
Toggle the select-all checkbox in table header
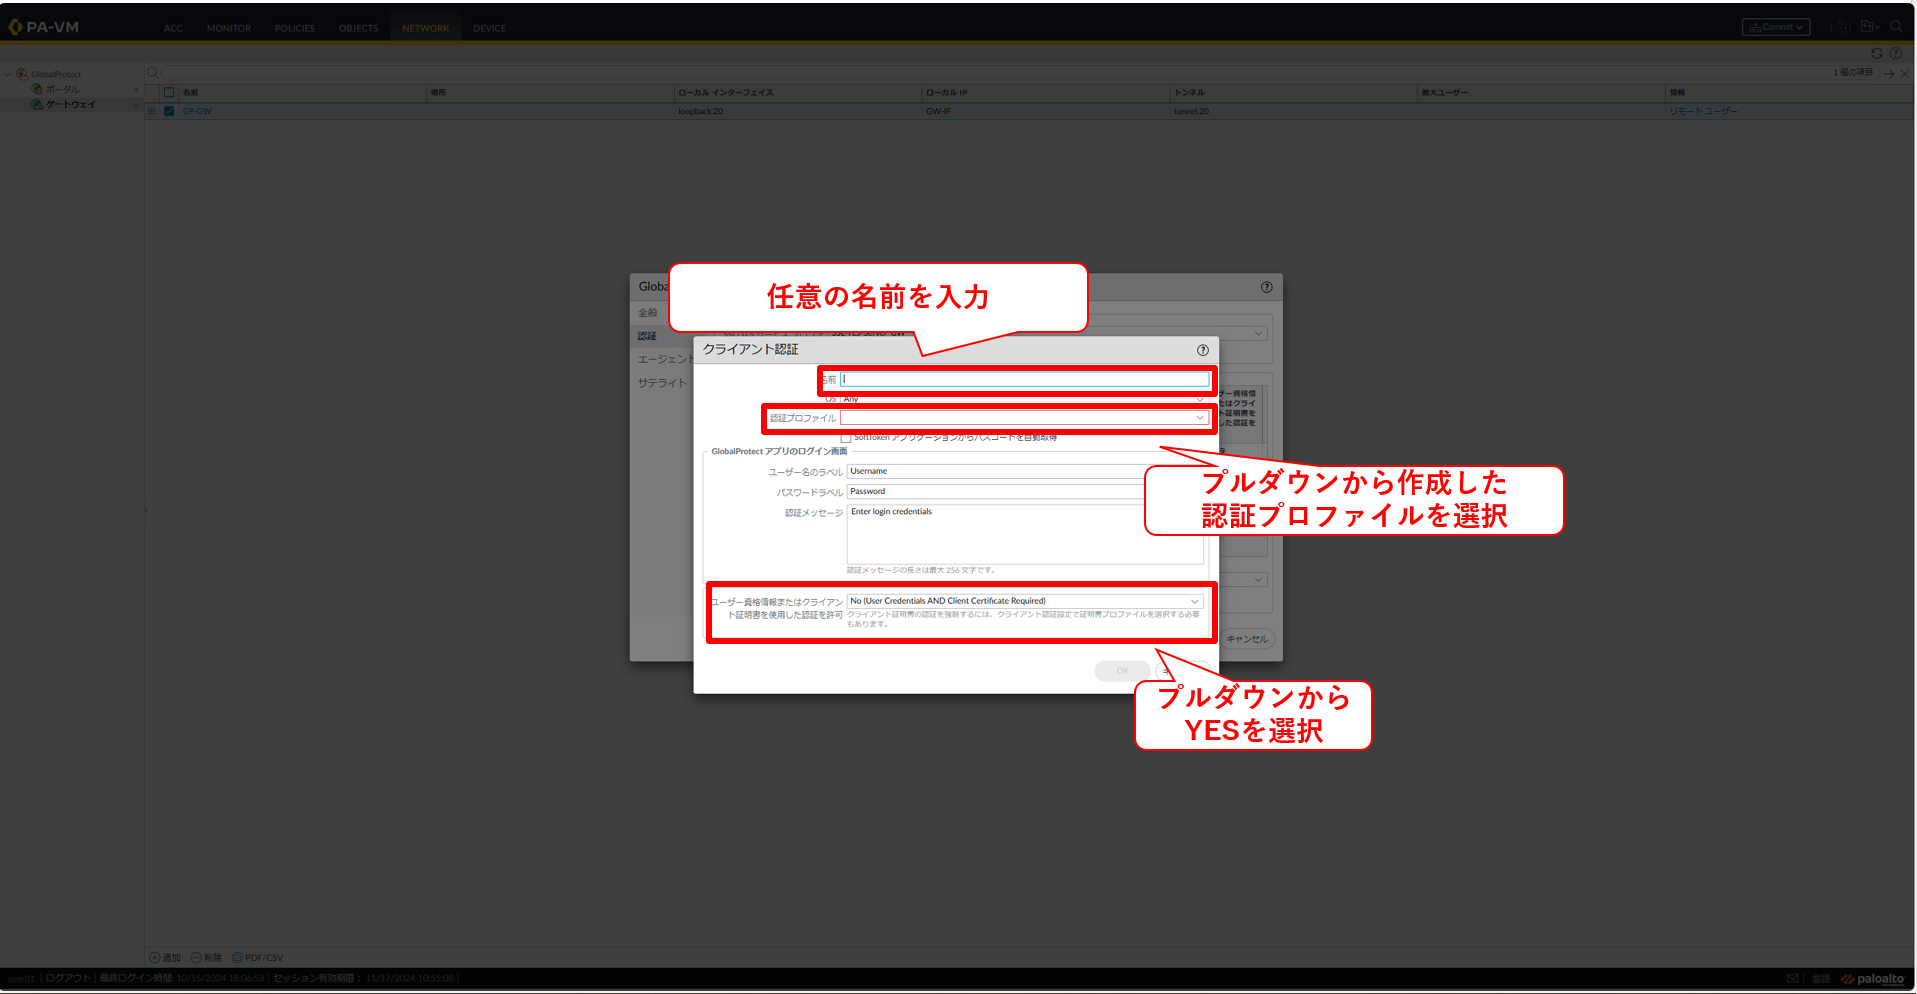click(169, 92)
